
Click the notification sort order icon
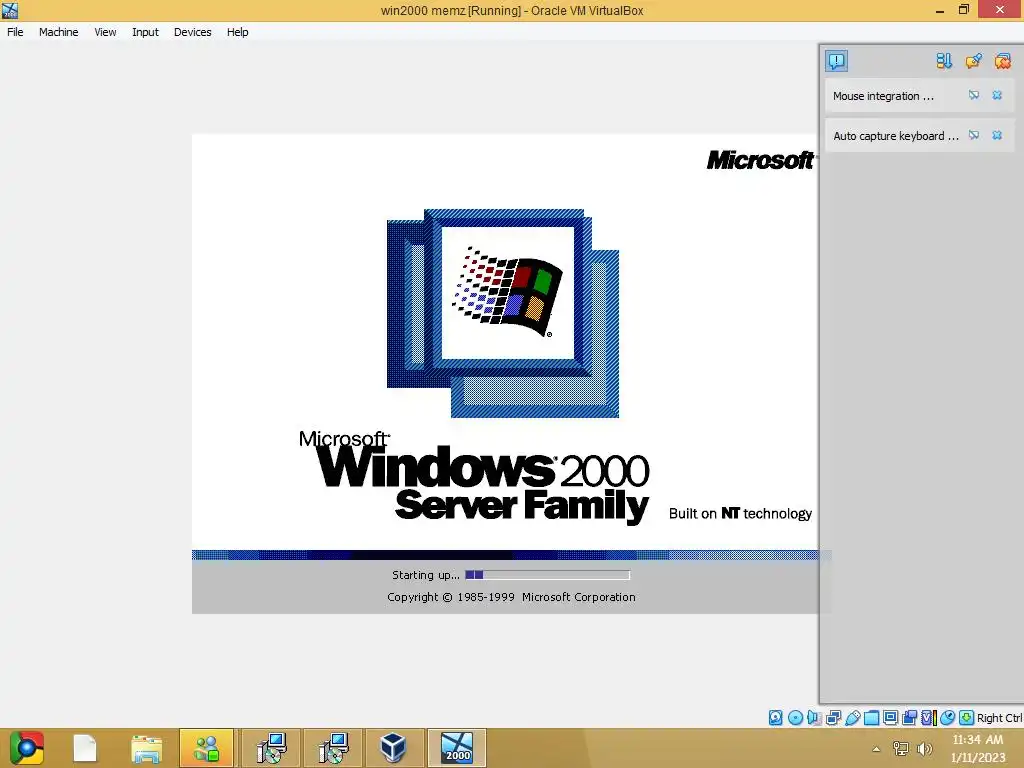(x=944, y=61)
